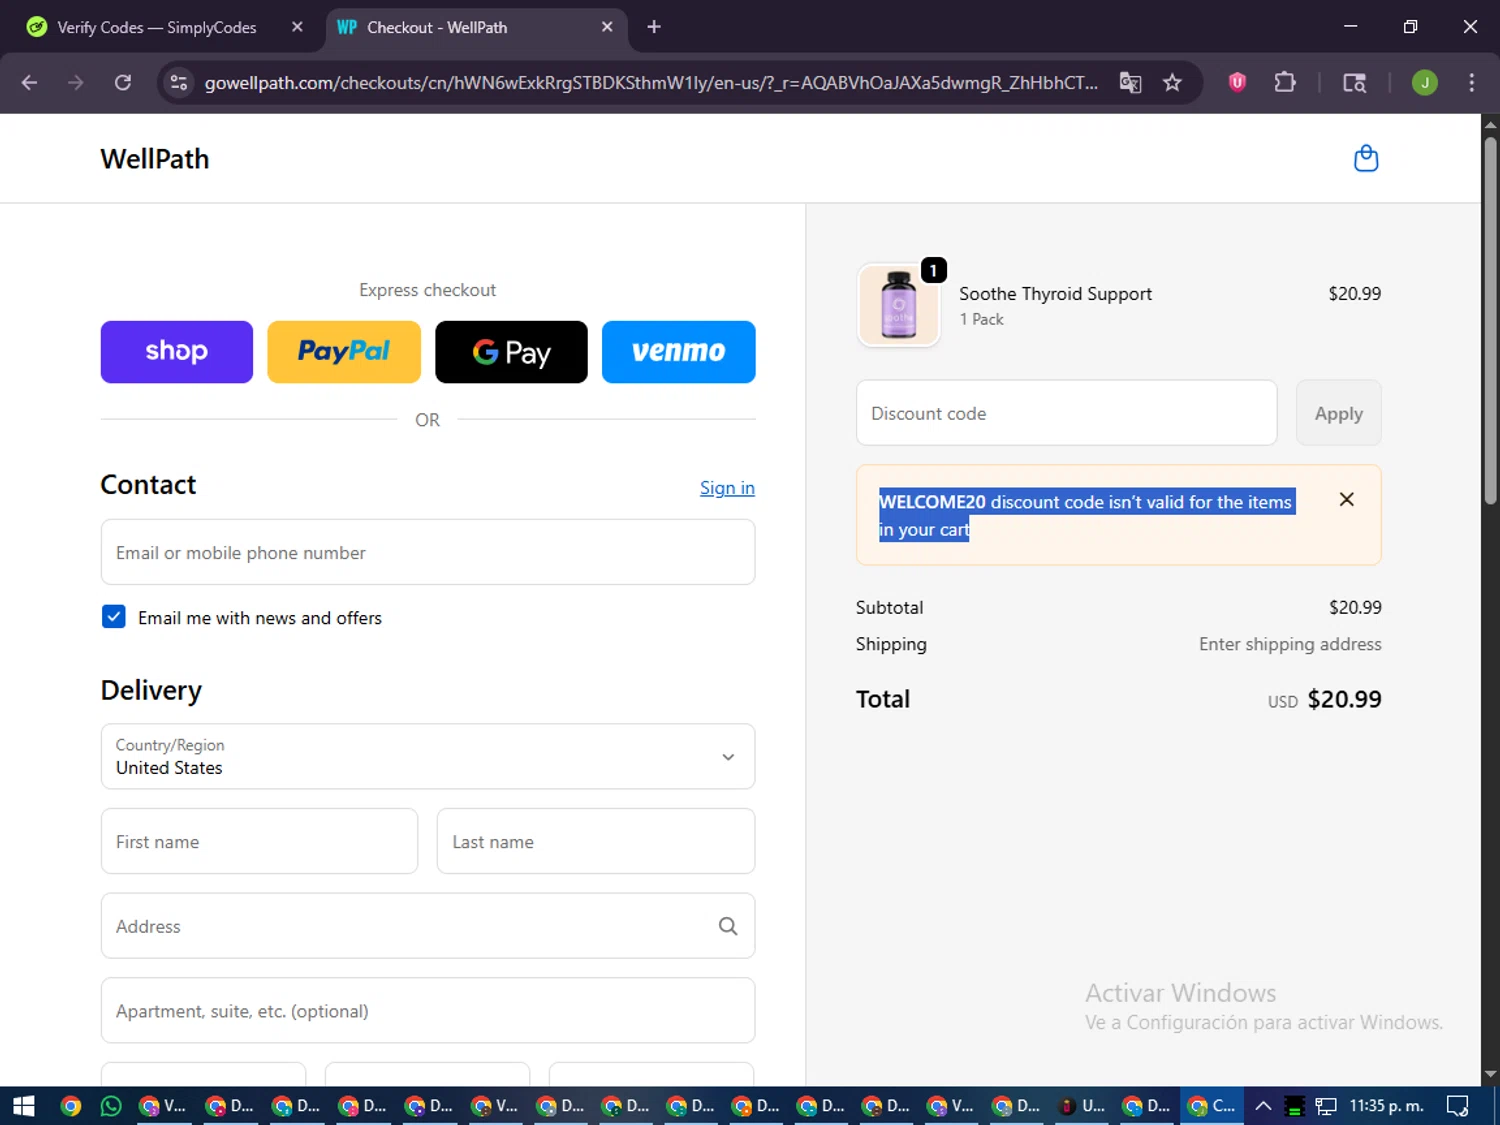Click the taskbar clock 11:35 p. m.
Viewport: 1500px width, 1125px height.
click(x=1386, y=1105)
